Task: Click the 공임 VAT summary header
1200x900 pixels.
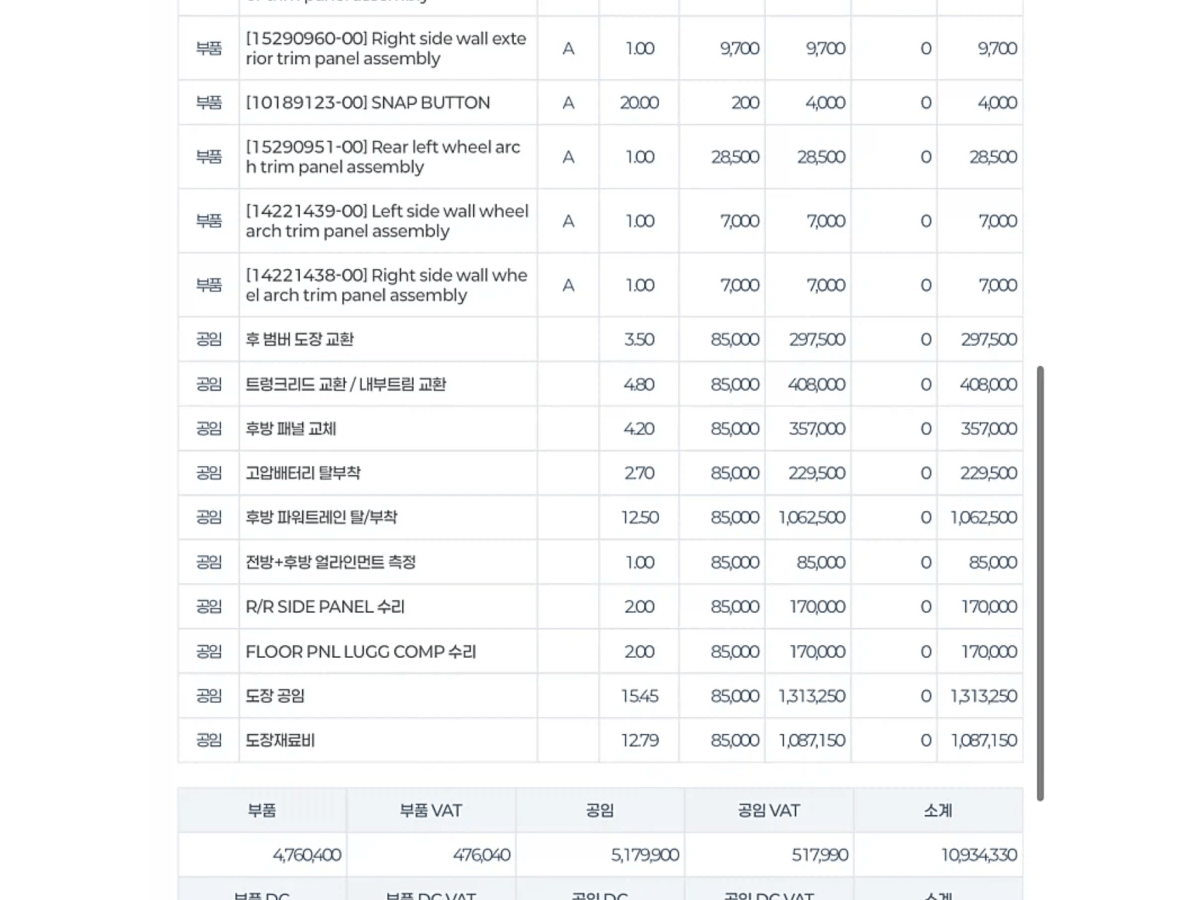Action: point(769,810)
